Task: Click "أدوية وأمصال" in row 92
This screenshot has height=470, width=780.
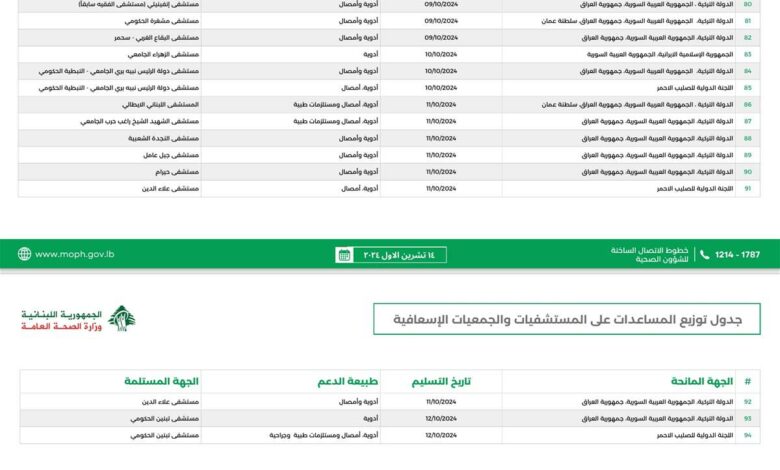Action: [x=359, y=402]
